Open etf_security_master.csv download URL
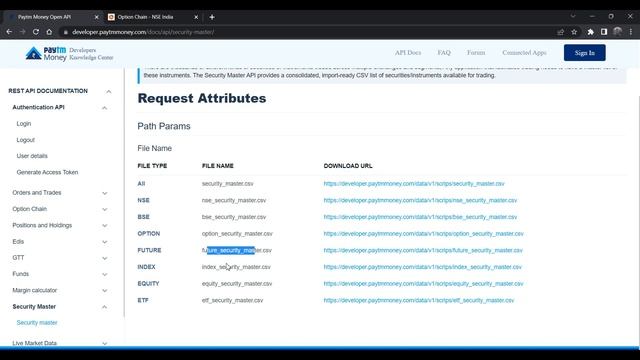The image size is (640, 360). click(419, 300)
